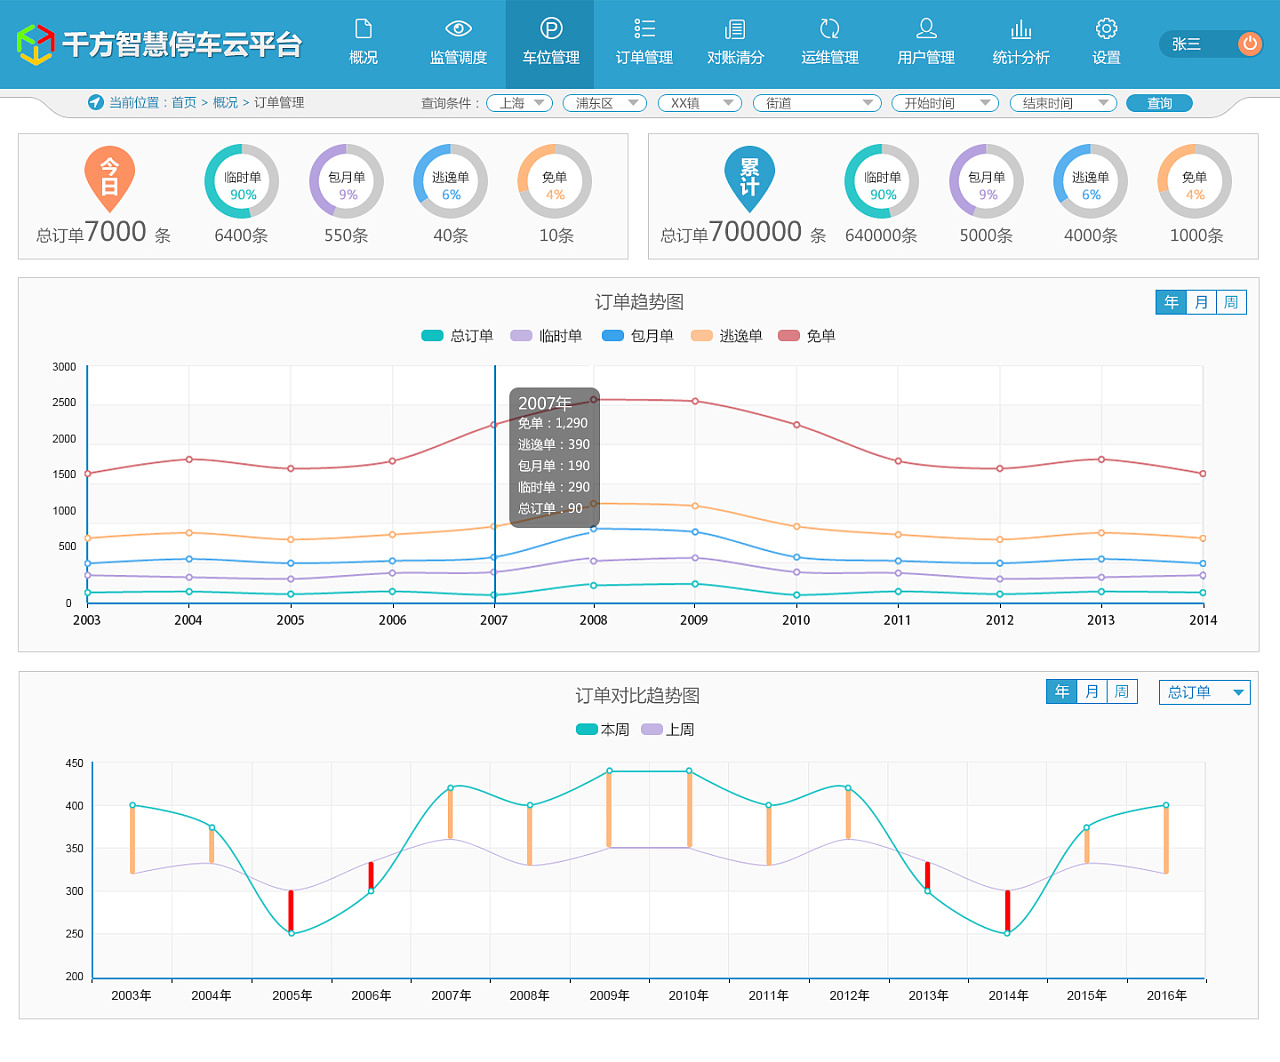Click the 对账清分 document icon
Viewport: 1280px width, 1062px height.
(735, 29)
